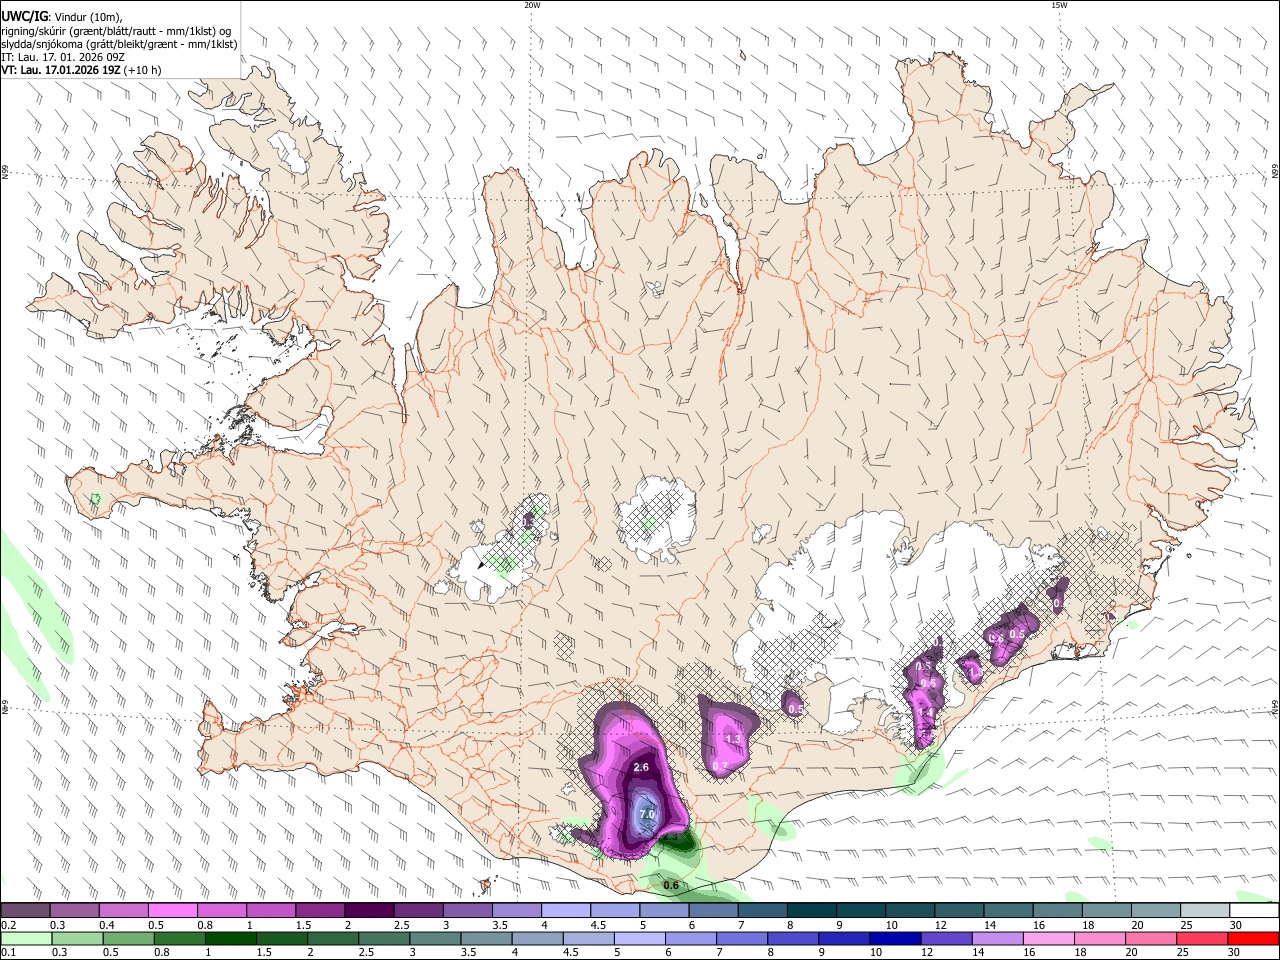This screenshot has width=1280, height=960.
Task: Click the "1.4" value in the southeast purple band
Action: (x=926, y=712)
